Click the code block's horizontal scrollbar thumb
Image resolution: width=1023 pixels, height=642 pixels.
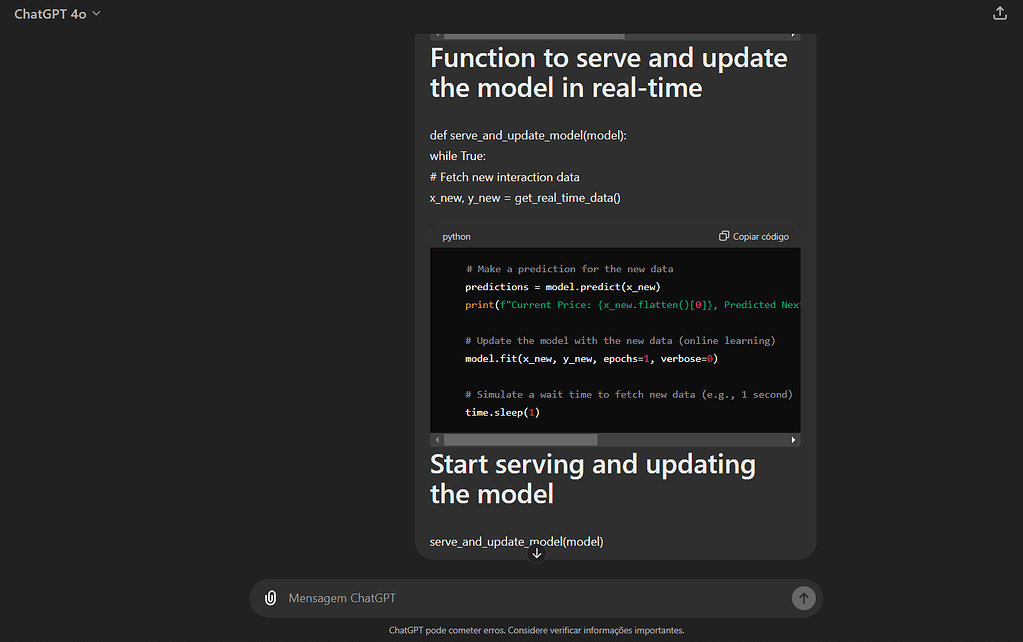click(521, 440)
